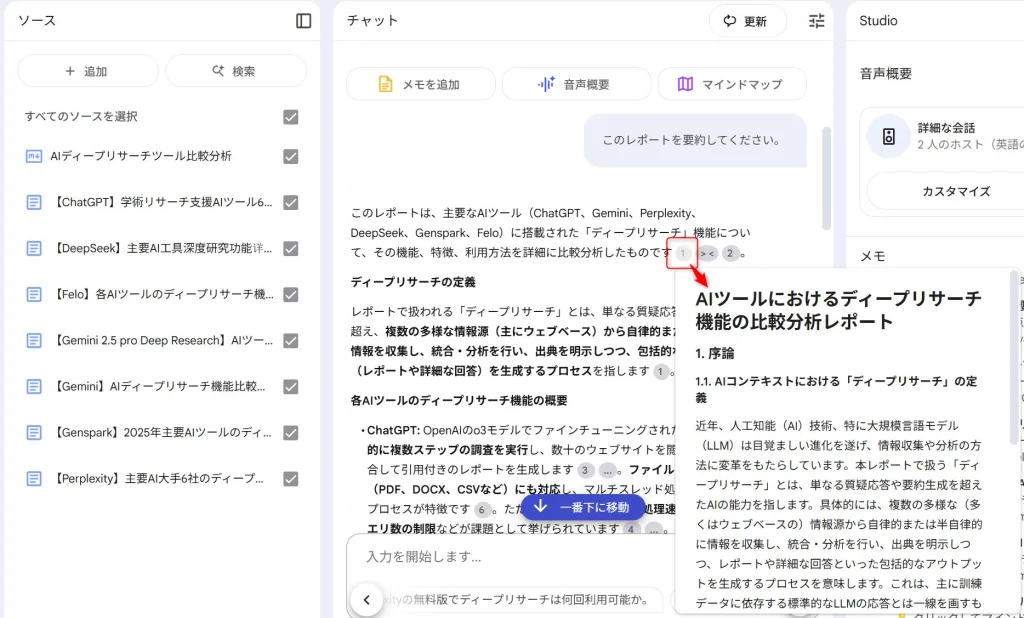Open chat configuration sliders icon
Screen dimensions: 1024x618
click(x=817, y=21)
